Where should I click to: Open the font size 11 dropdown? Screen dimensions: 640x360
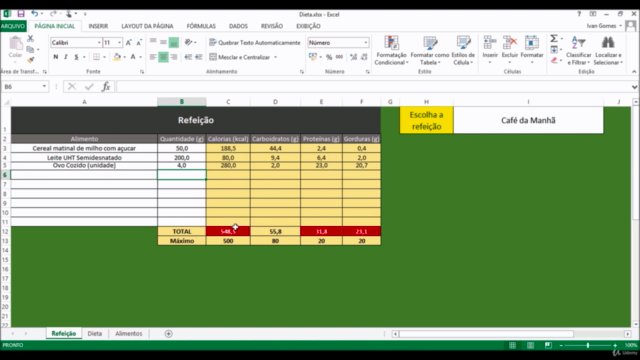coord(120,42)
